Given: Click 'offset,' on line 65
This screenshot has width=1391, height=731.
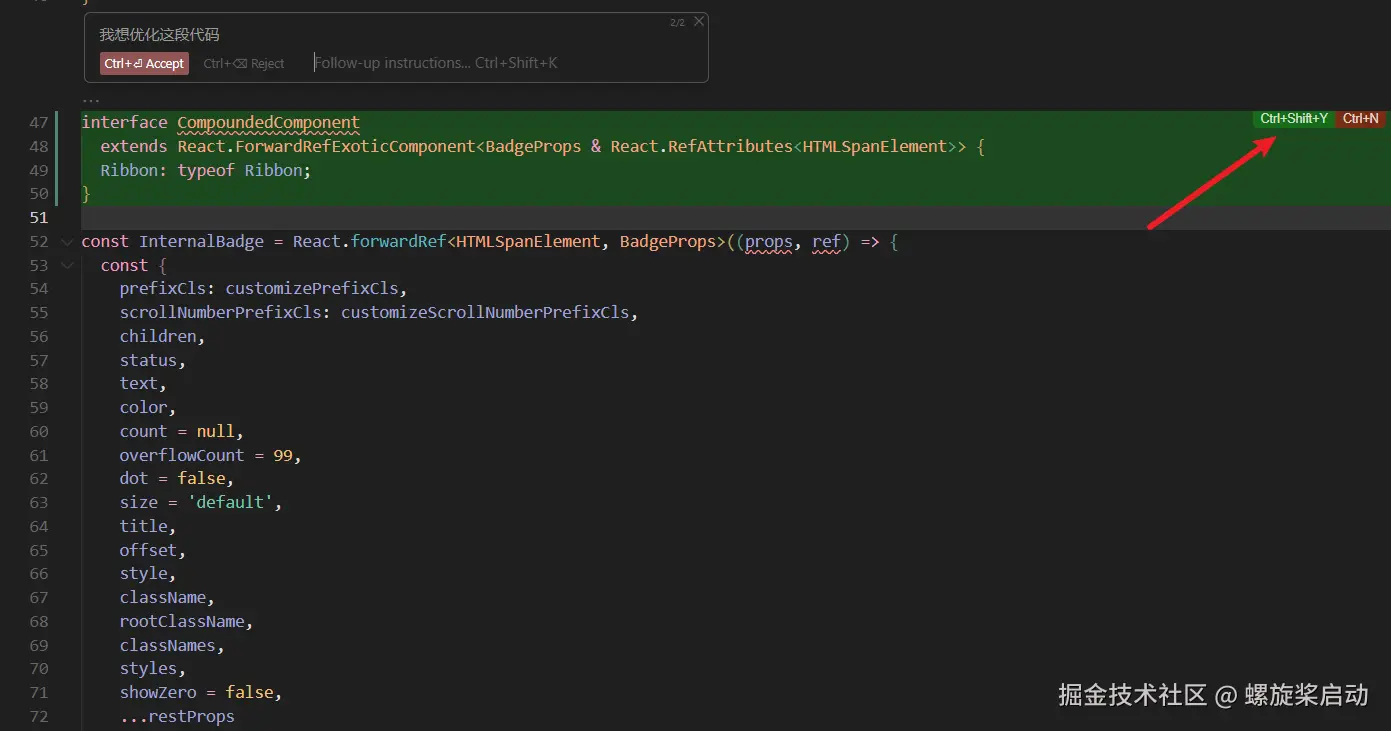Looking at the screenshot, I should [153, 551].
